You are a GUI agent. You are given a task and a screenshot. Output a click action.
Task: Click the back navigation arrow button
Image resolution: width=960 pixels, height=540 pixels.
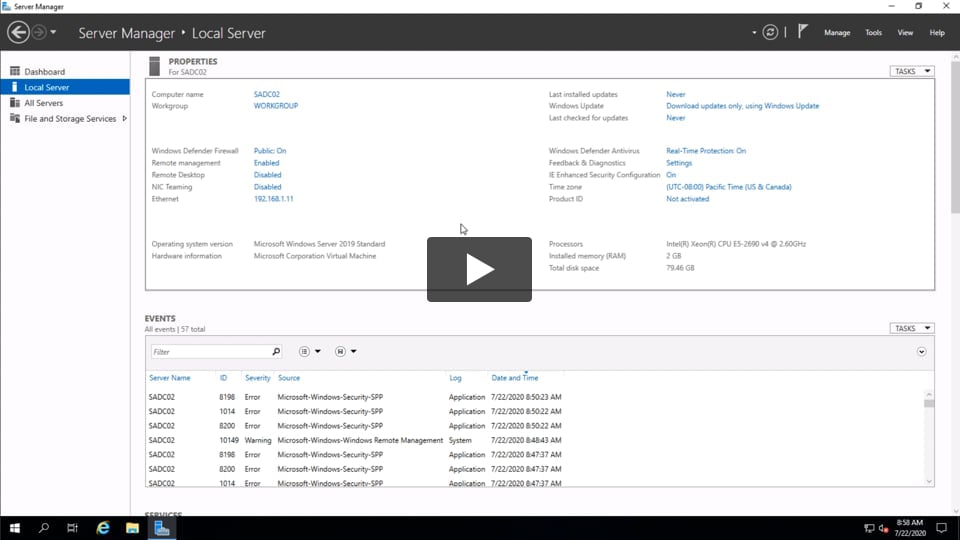pos(18,33)
